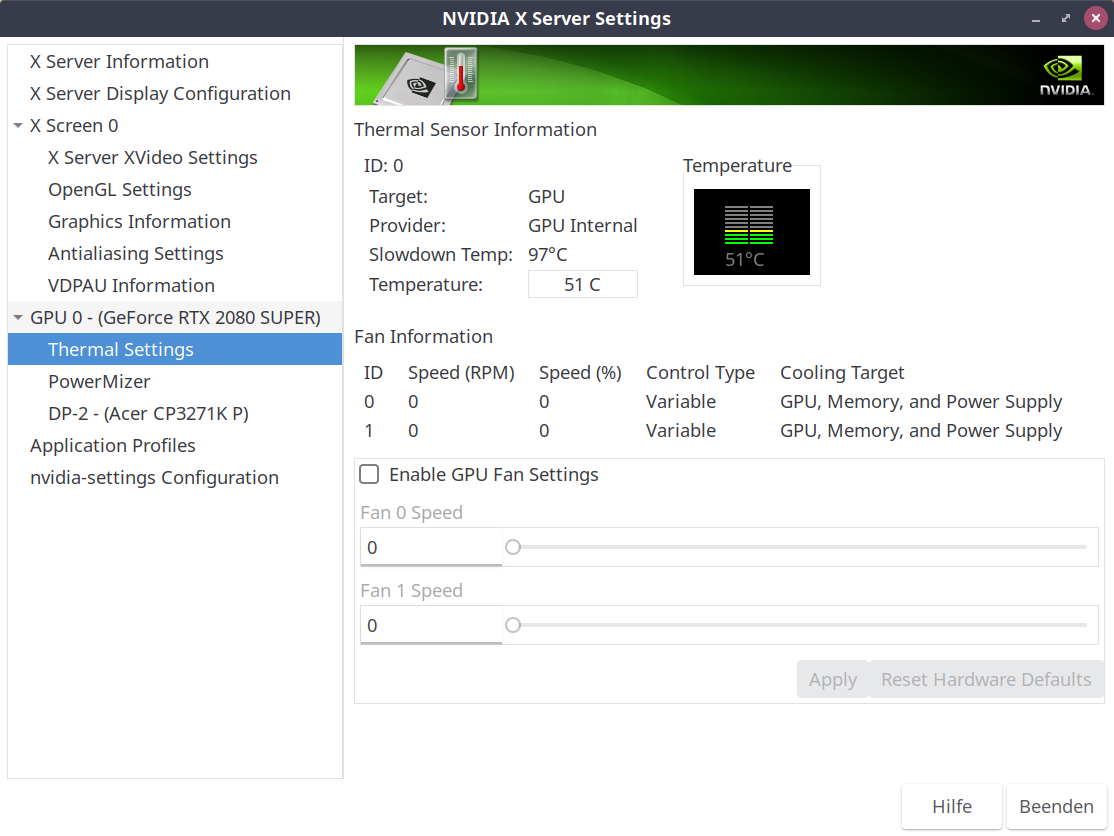
Task: Click the Provider value GPU Internal
Action: tap(583, 225)
